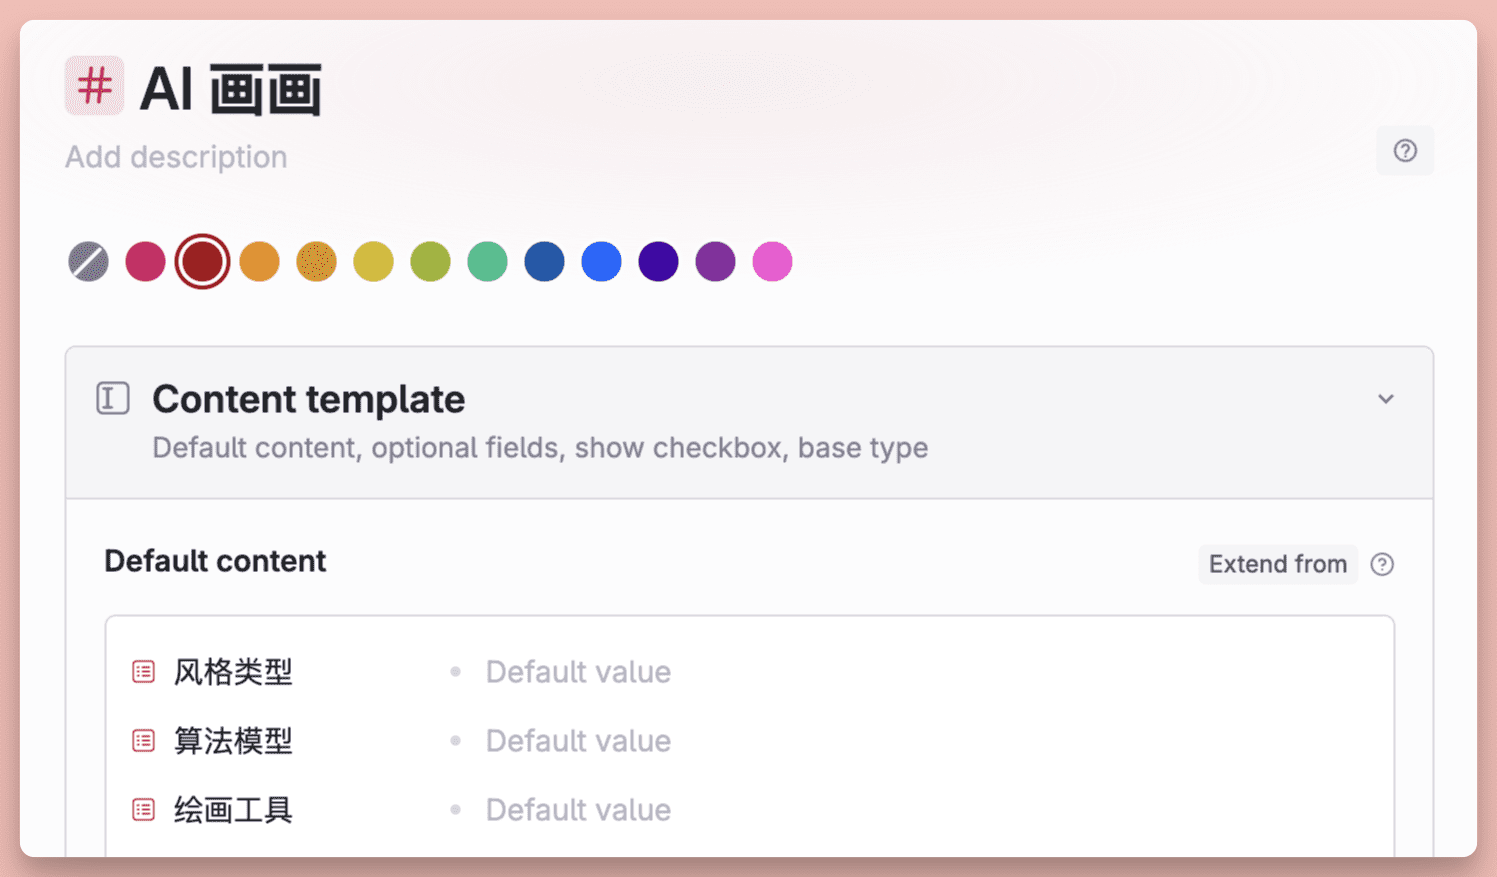Click the Content template text-cursor icon
Viewport: 1497px width, 877px height.
click(x=113, y=398)
